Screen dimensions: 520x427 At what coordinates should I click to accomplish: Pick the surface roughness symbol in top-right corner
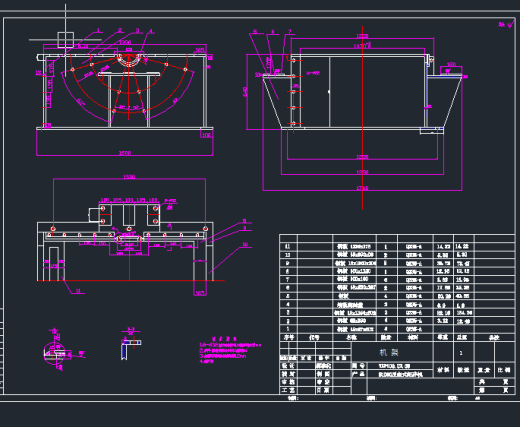tap(507, 24)
